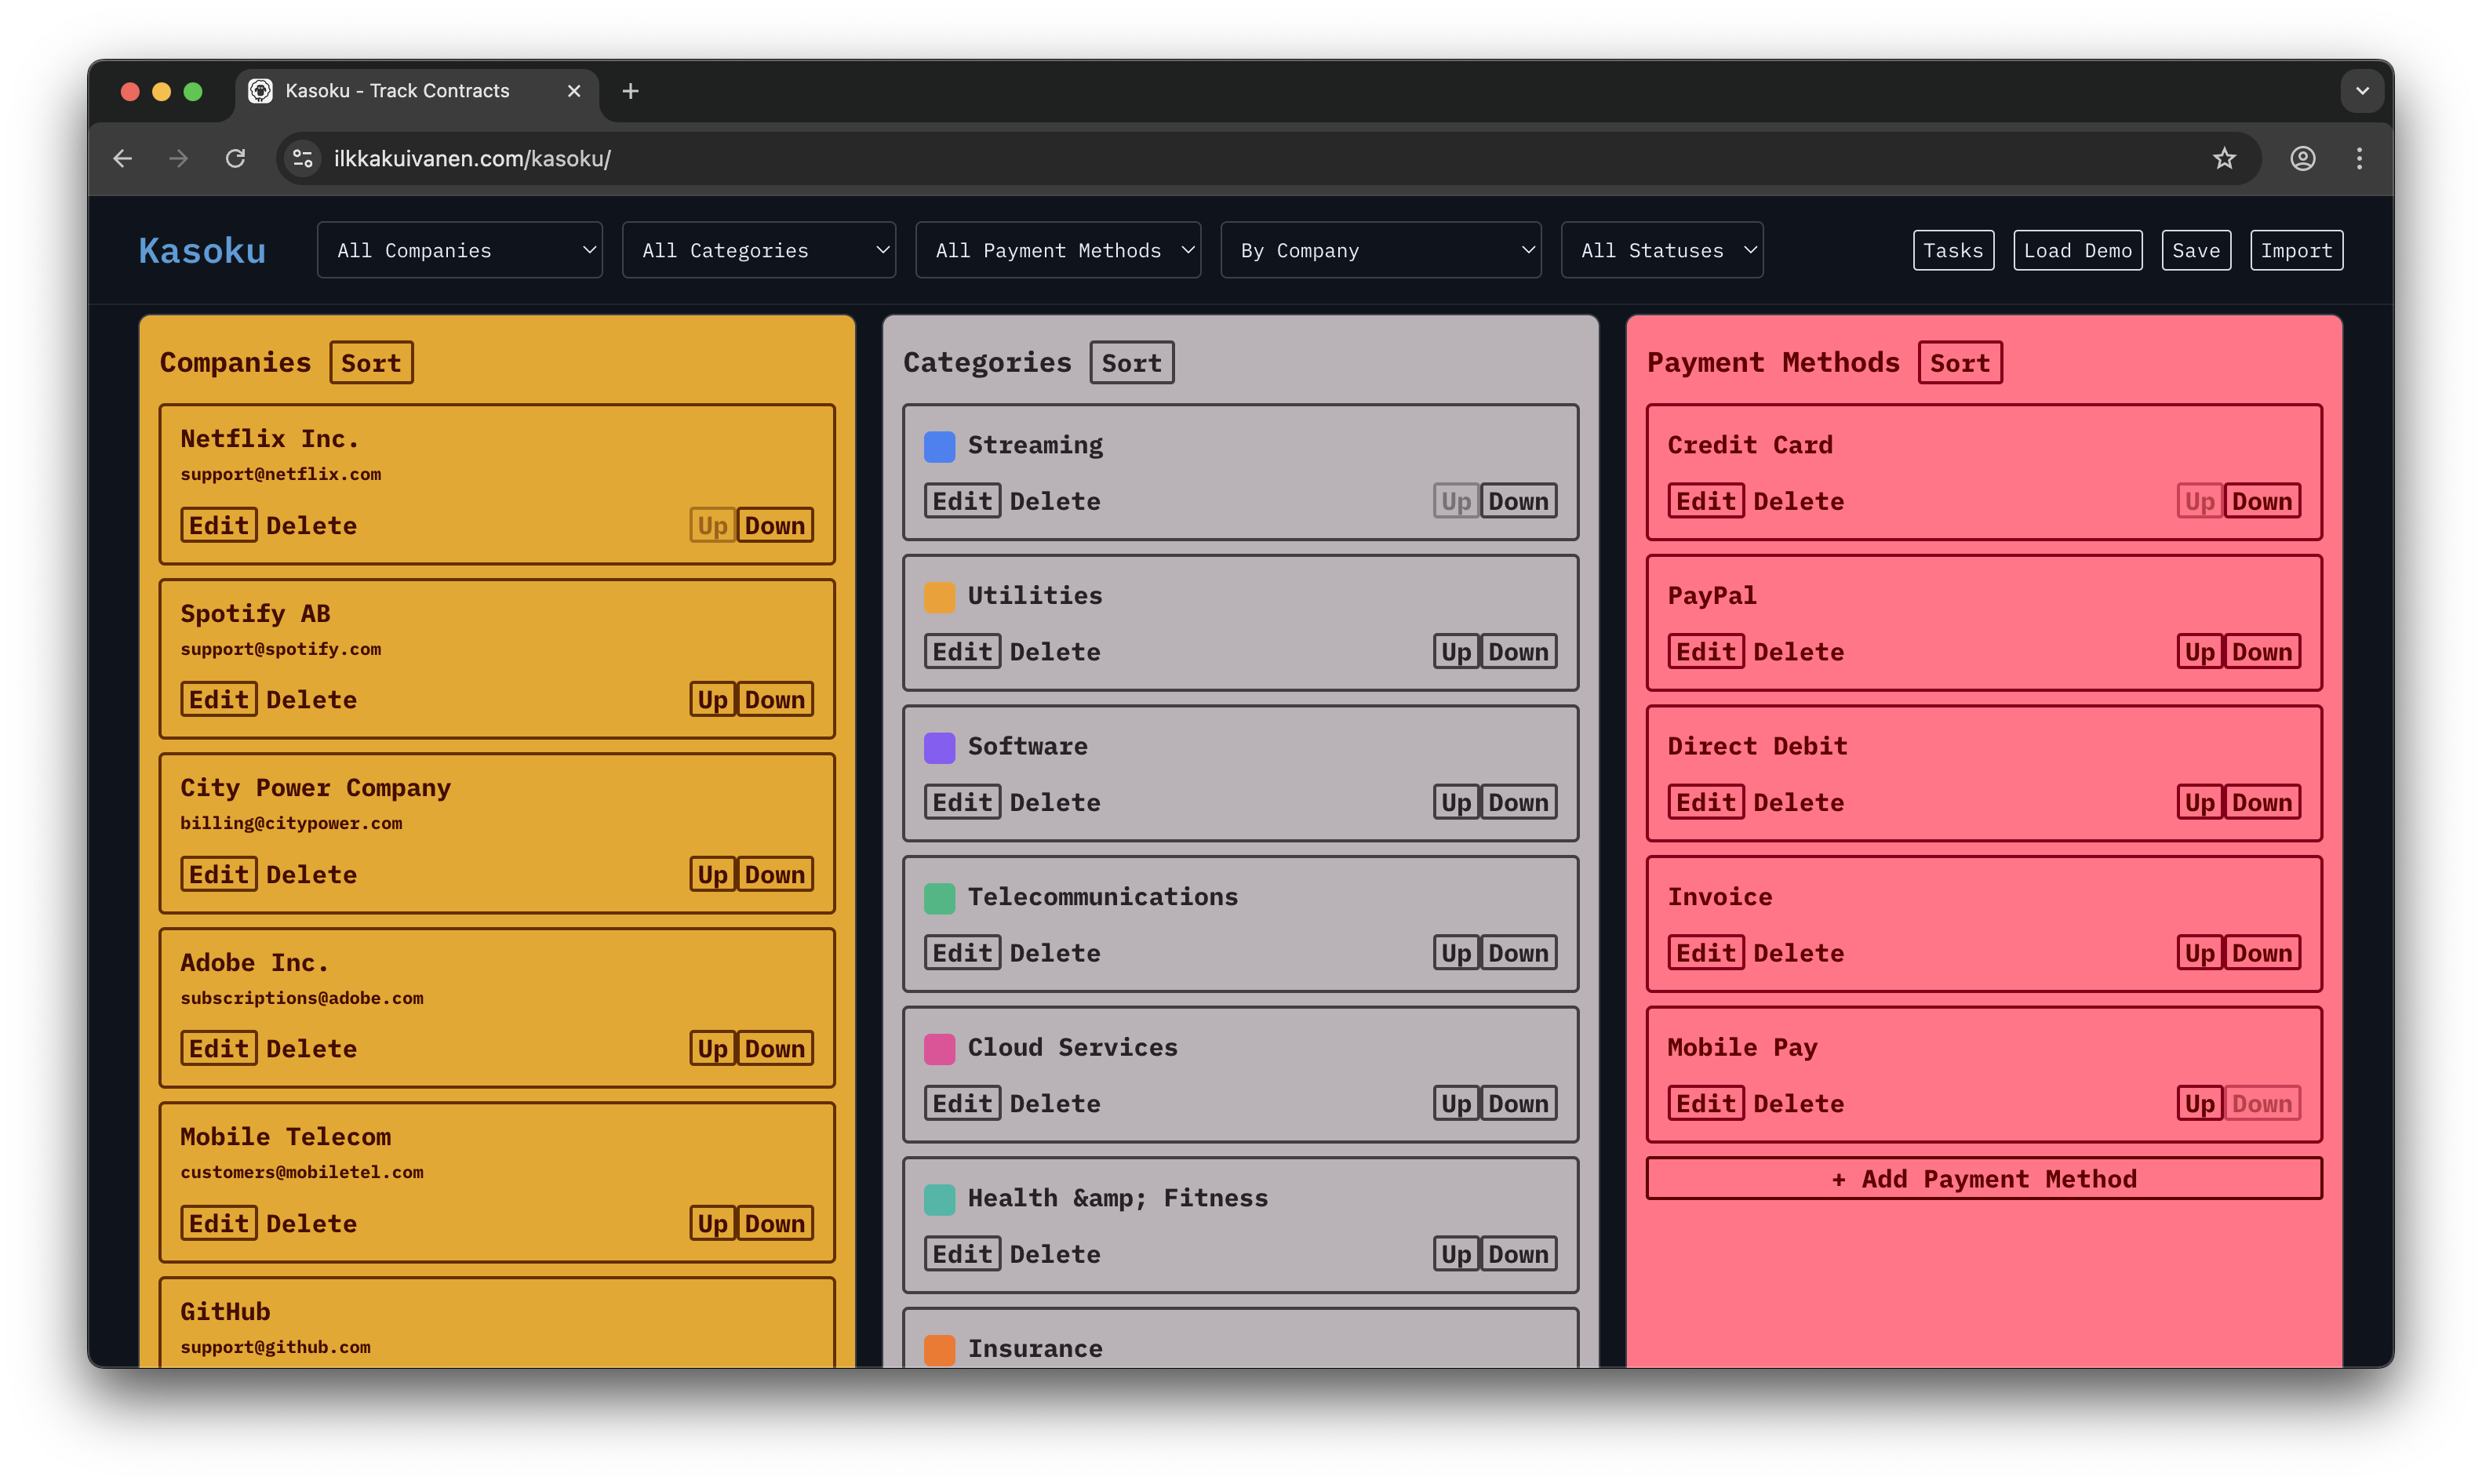2482x1484 pixels.
Task: Open the All Companies dropdown
Action: (459, 250)
